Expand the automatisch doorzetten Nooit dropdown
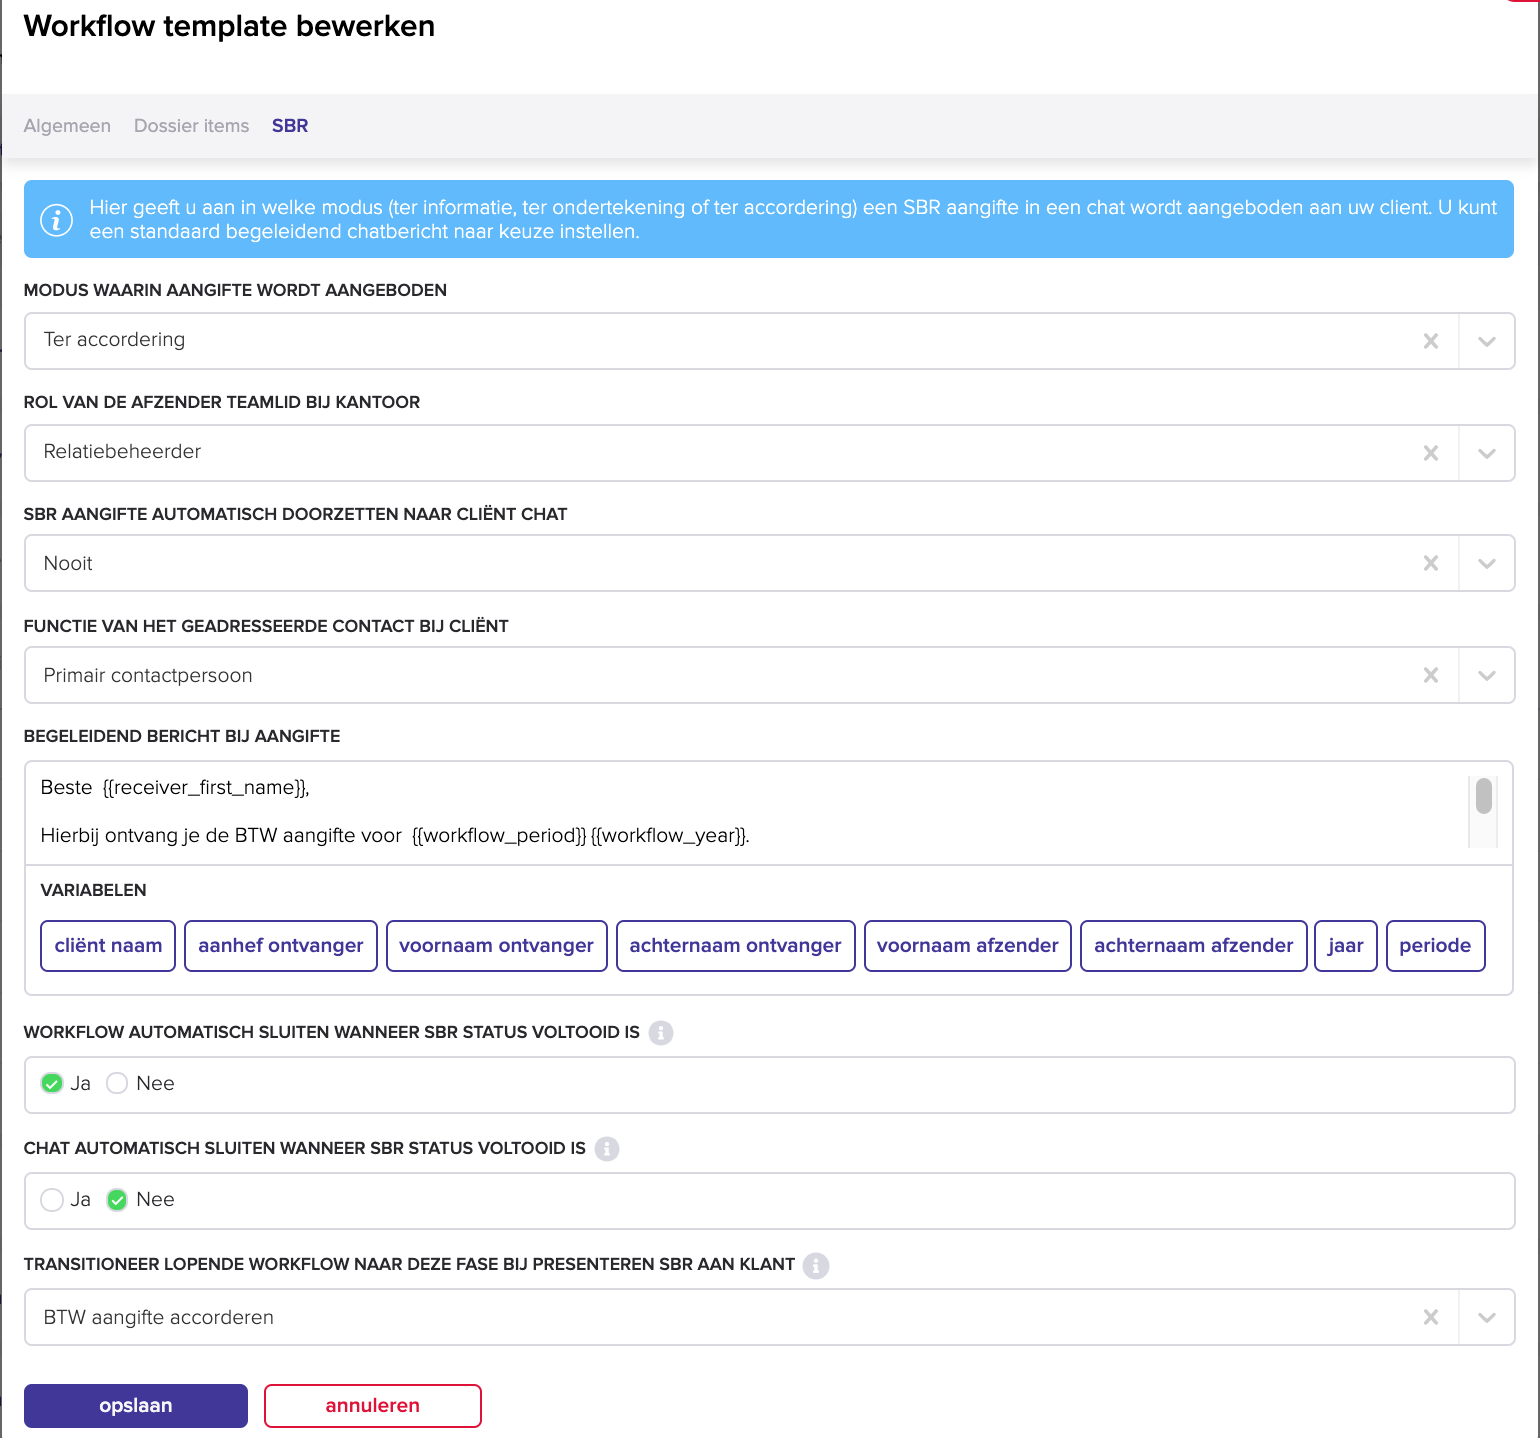 click(x=1487, y=563)
